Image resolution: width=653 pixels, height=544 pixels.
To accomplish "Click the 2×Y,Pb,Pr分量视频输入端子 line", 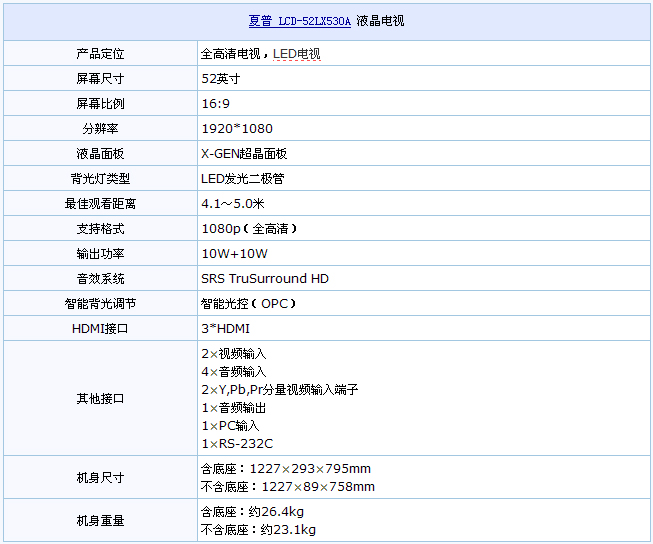I will [x=279, y=389].
